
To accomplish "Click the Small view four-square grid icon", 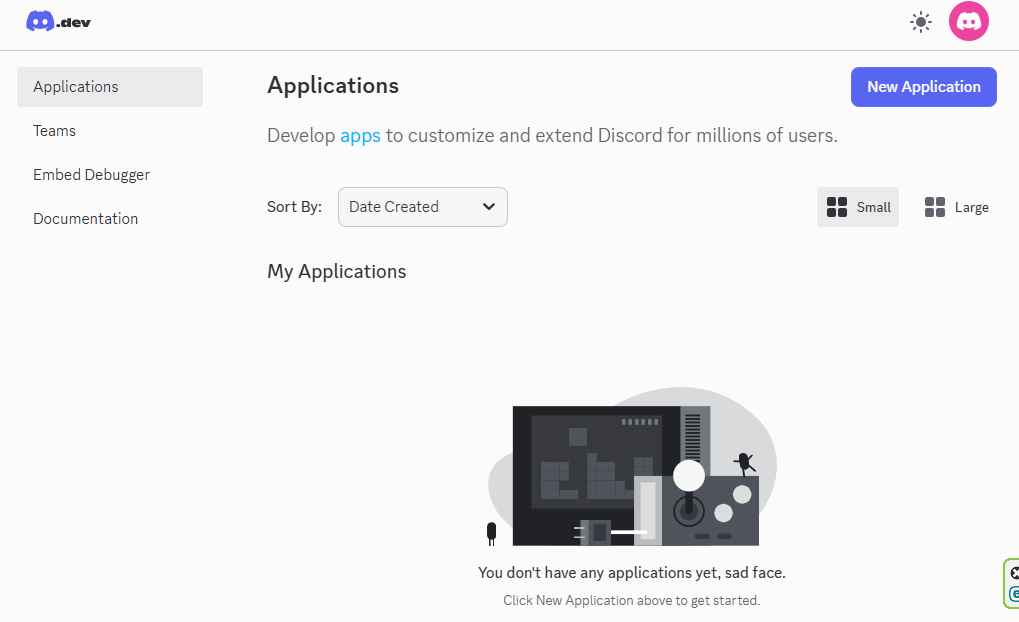I will click(837, 207).
